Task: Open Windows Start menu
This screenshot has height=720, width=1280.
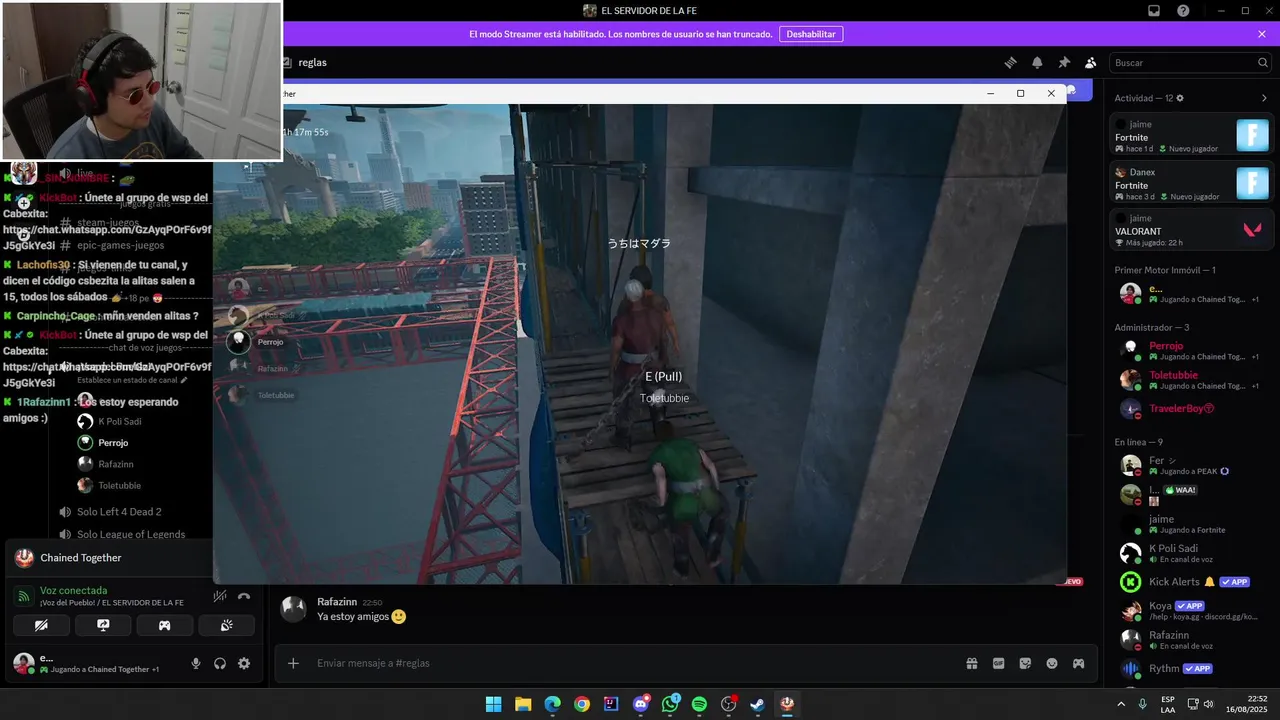Action: tap(493, 704)
